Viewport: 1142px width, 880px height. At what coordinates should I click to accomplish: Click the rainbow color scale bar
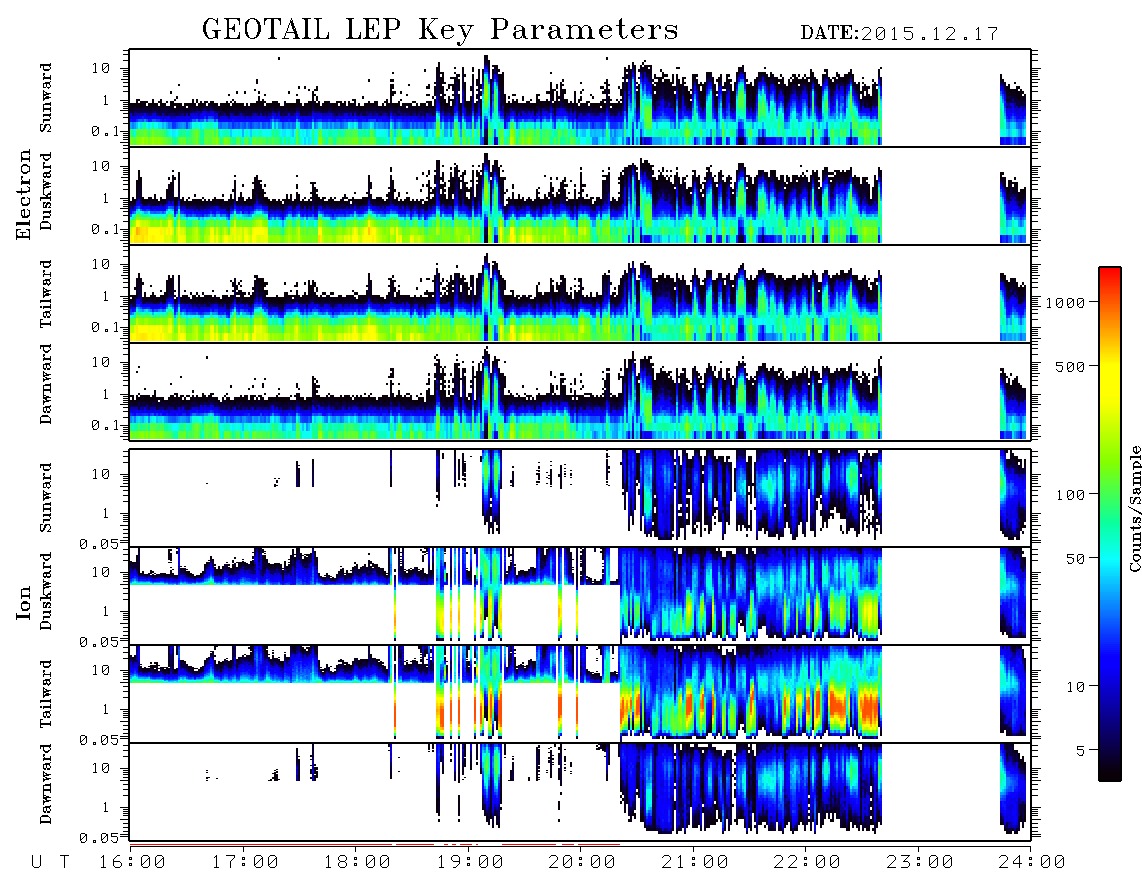click(x=1109, y=524)
